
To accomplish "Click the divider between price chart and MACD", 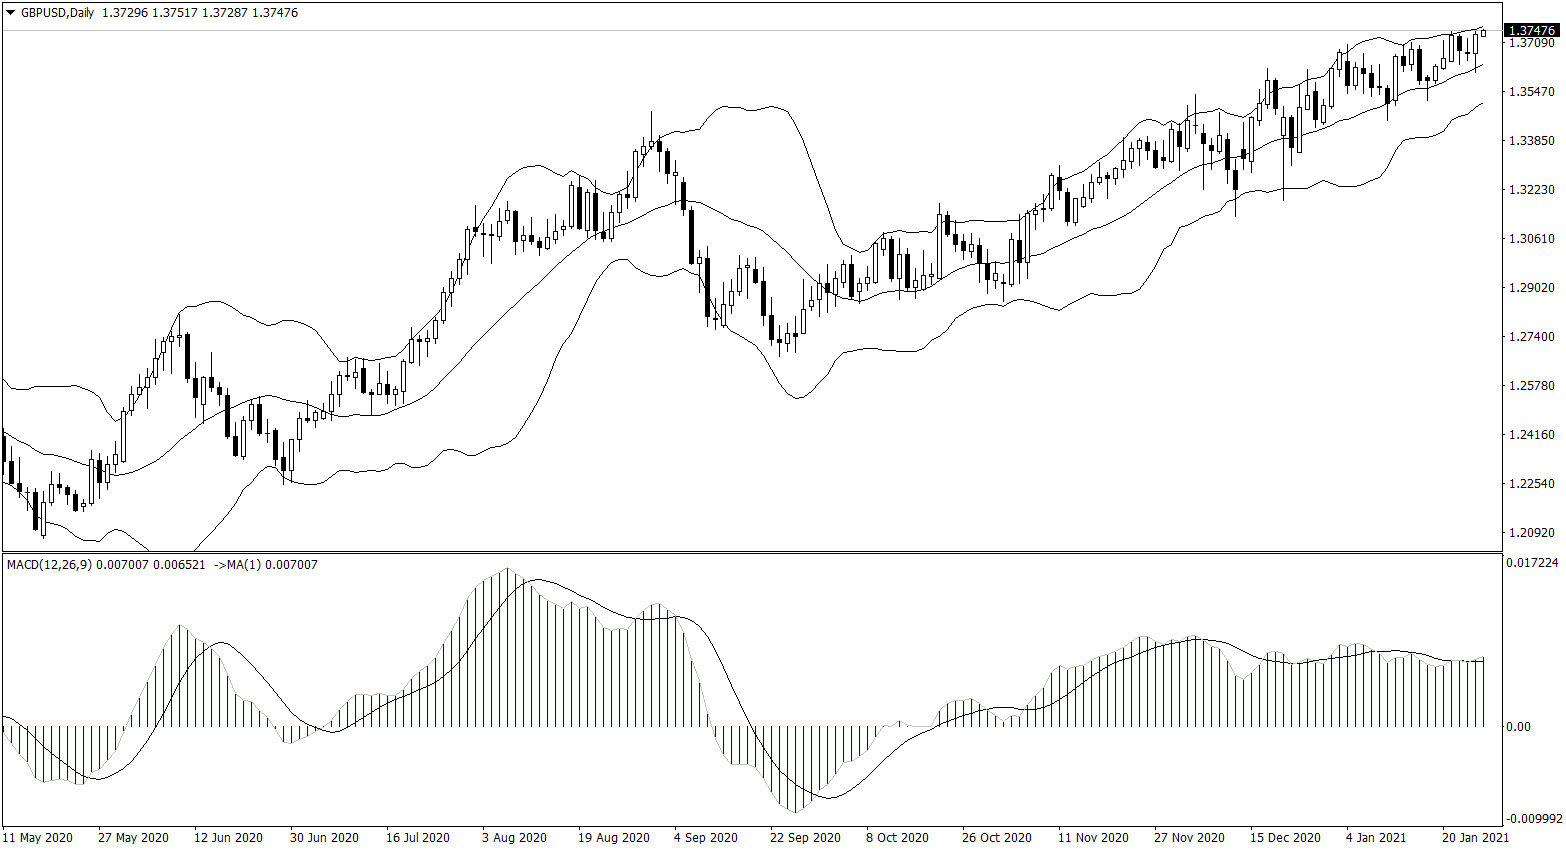I will 750,552.
